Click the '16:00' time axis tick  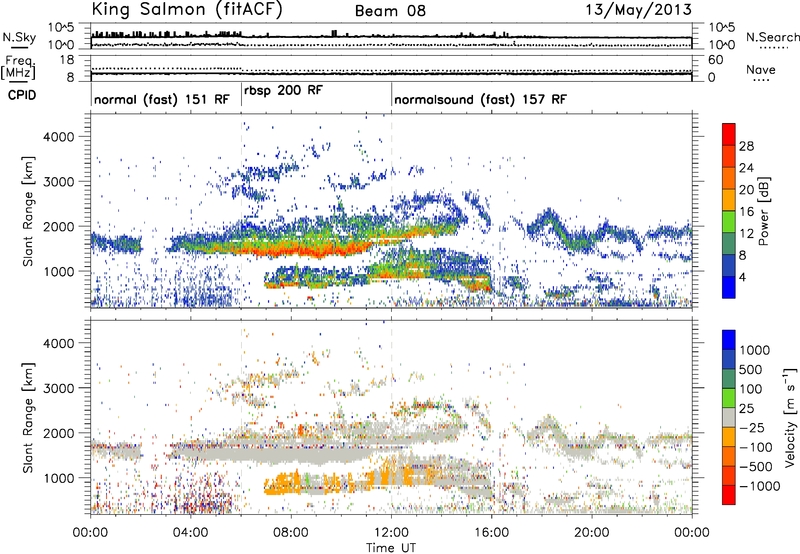tap(491, 532)
